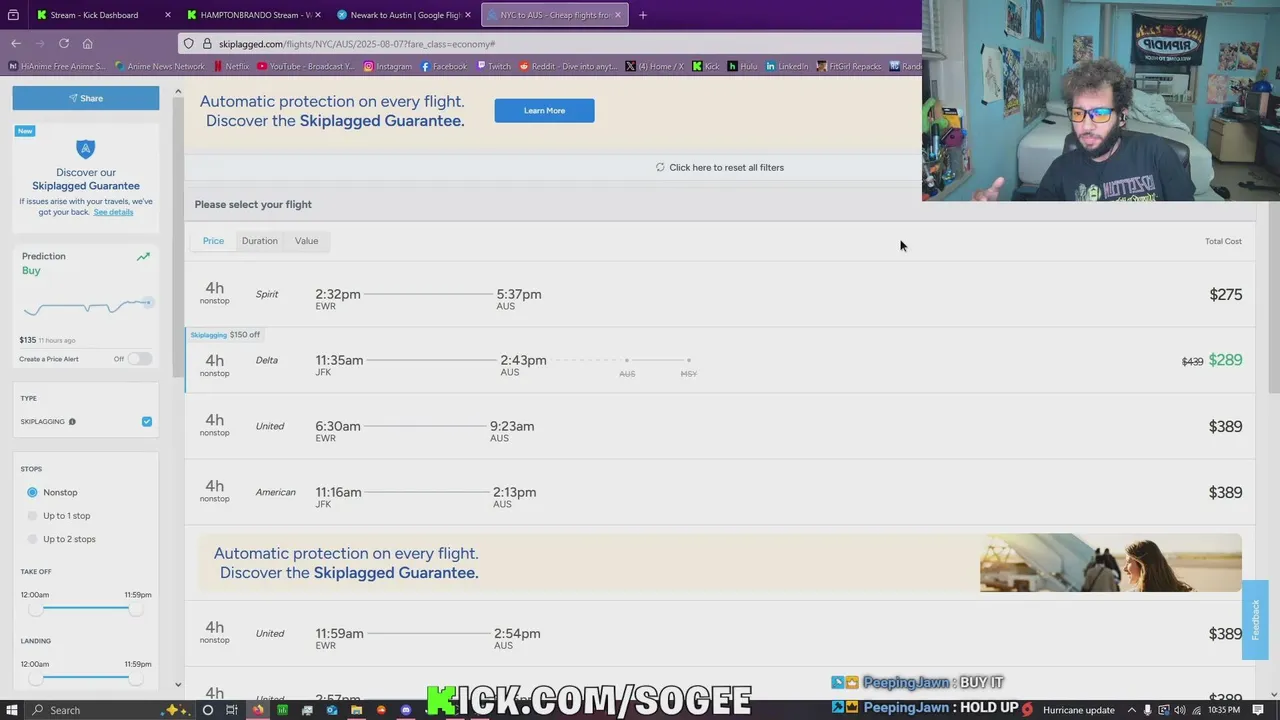The height and width of the screenshot is (720, 1280).
Task: Open the Instagram bookmark
Action: point(387,66)
